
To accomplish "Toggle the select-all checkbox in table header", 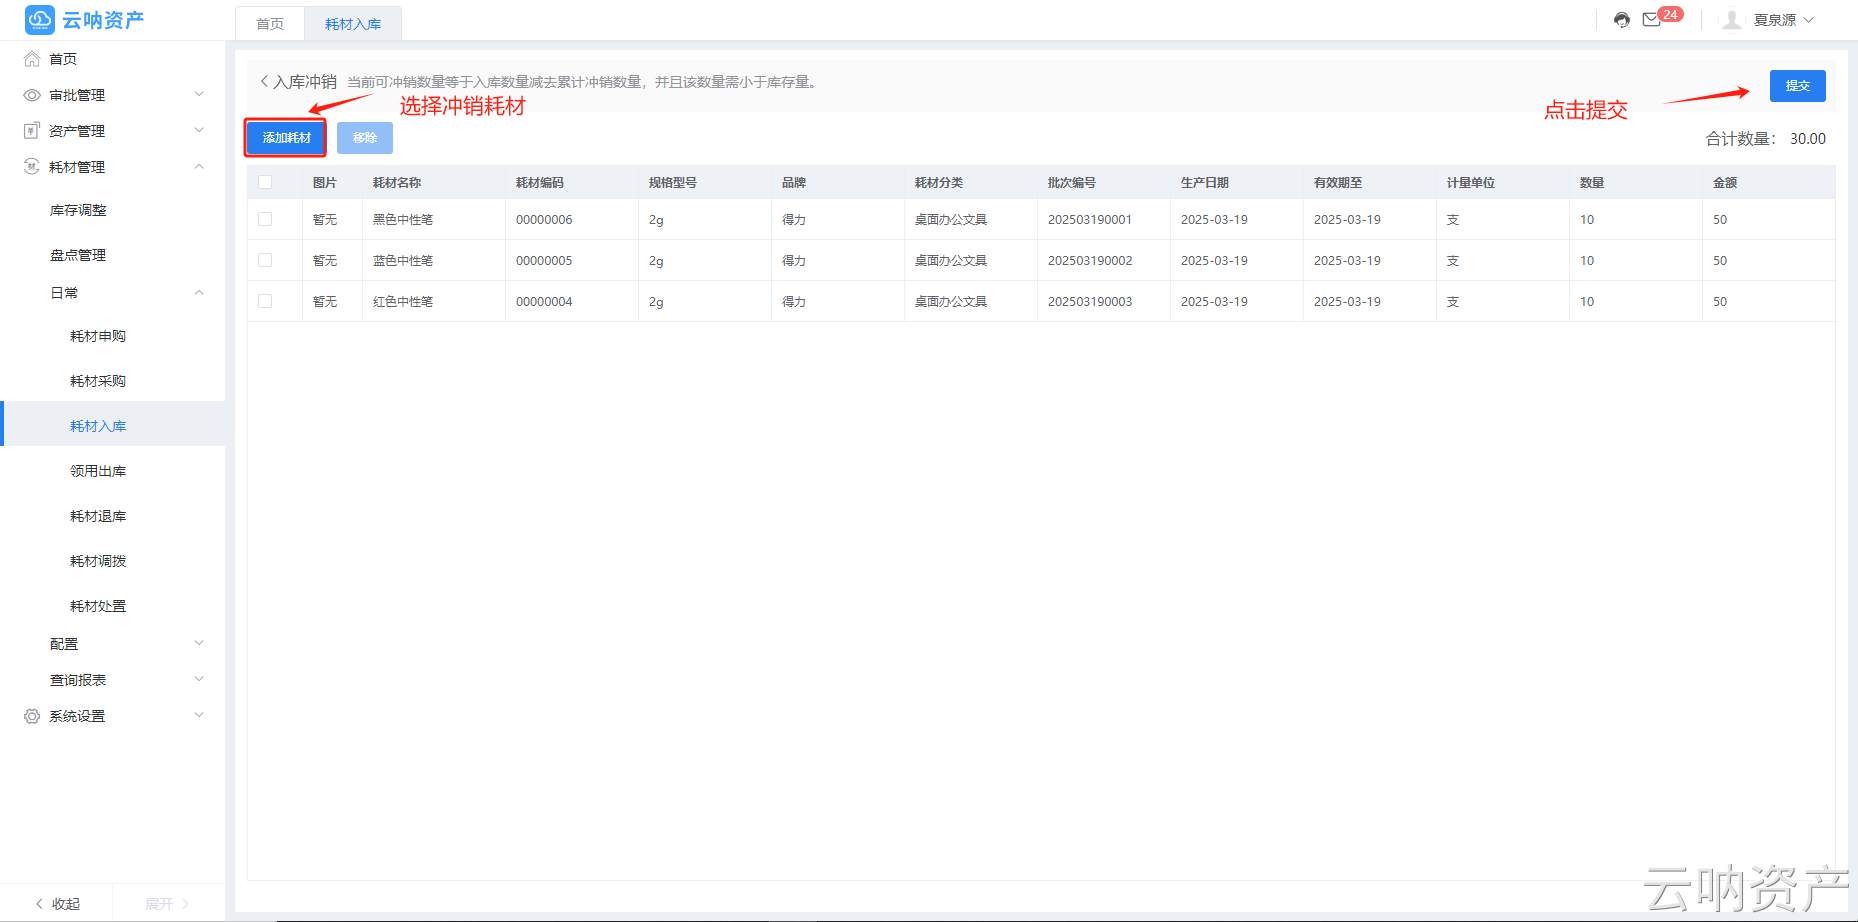I will tap(265, 182).
